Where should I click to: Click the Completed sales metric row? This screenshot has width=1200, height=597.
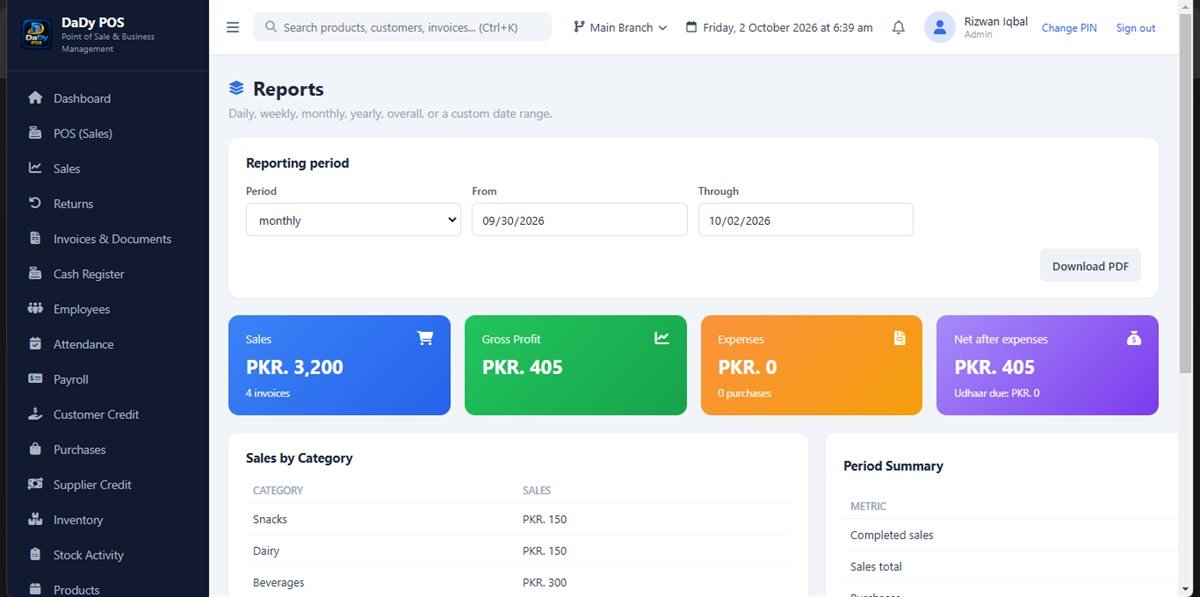click(1011, 535)
